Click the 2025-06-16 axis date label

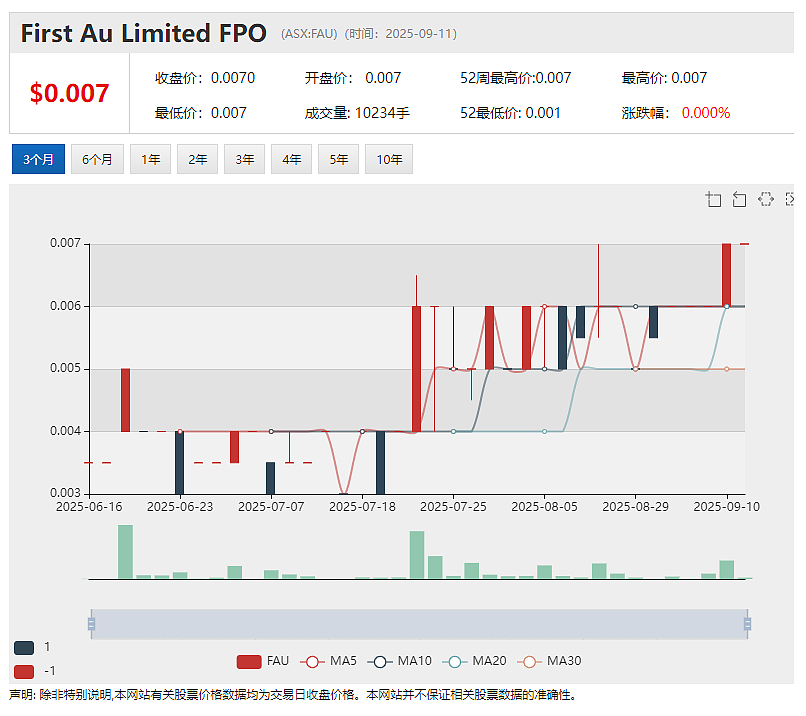[x=89, y=507]
